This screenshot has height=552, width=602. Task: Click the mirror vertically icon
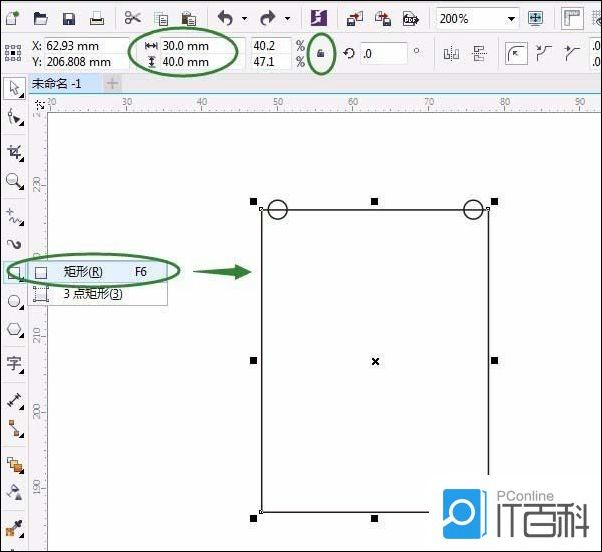click(x=480, y=53)
